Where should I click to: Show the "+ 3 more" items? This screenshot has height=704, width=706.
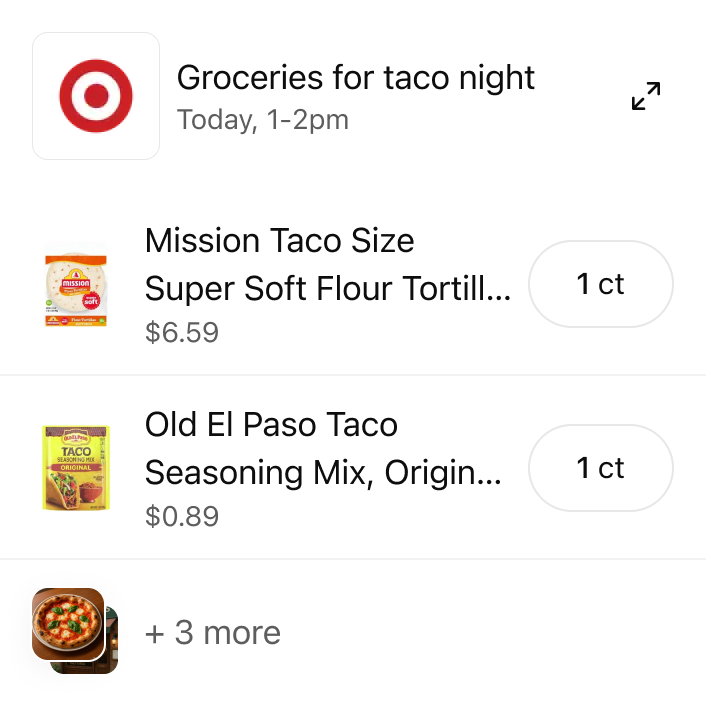[x=212, y=633]
